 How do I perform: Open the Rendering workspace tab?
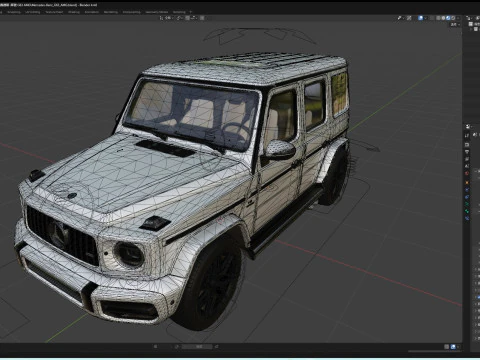111,12
